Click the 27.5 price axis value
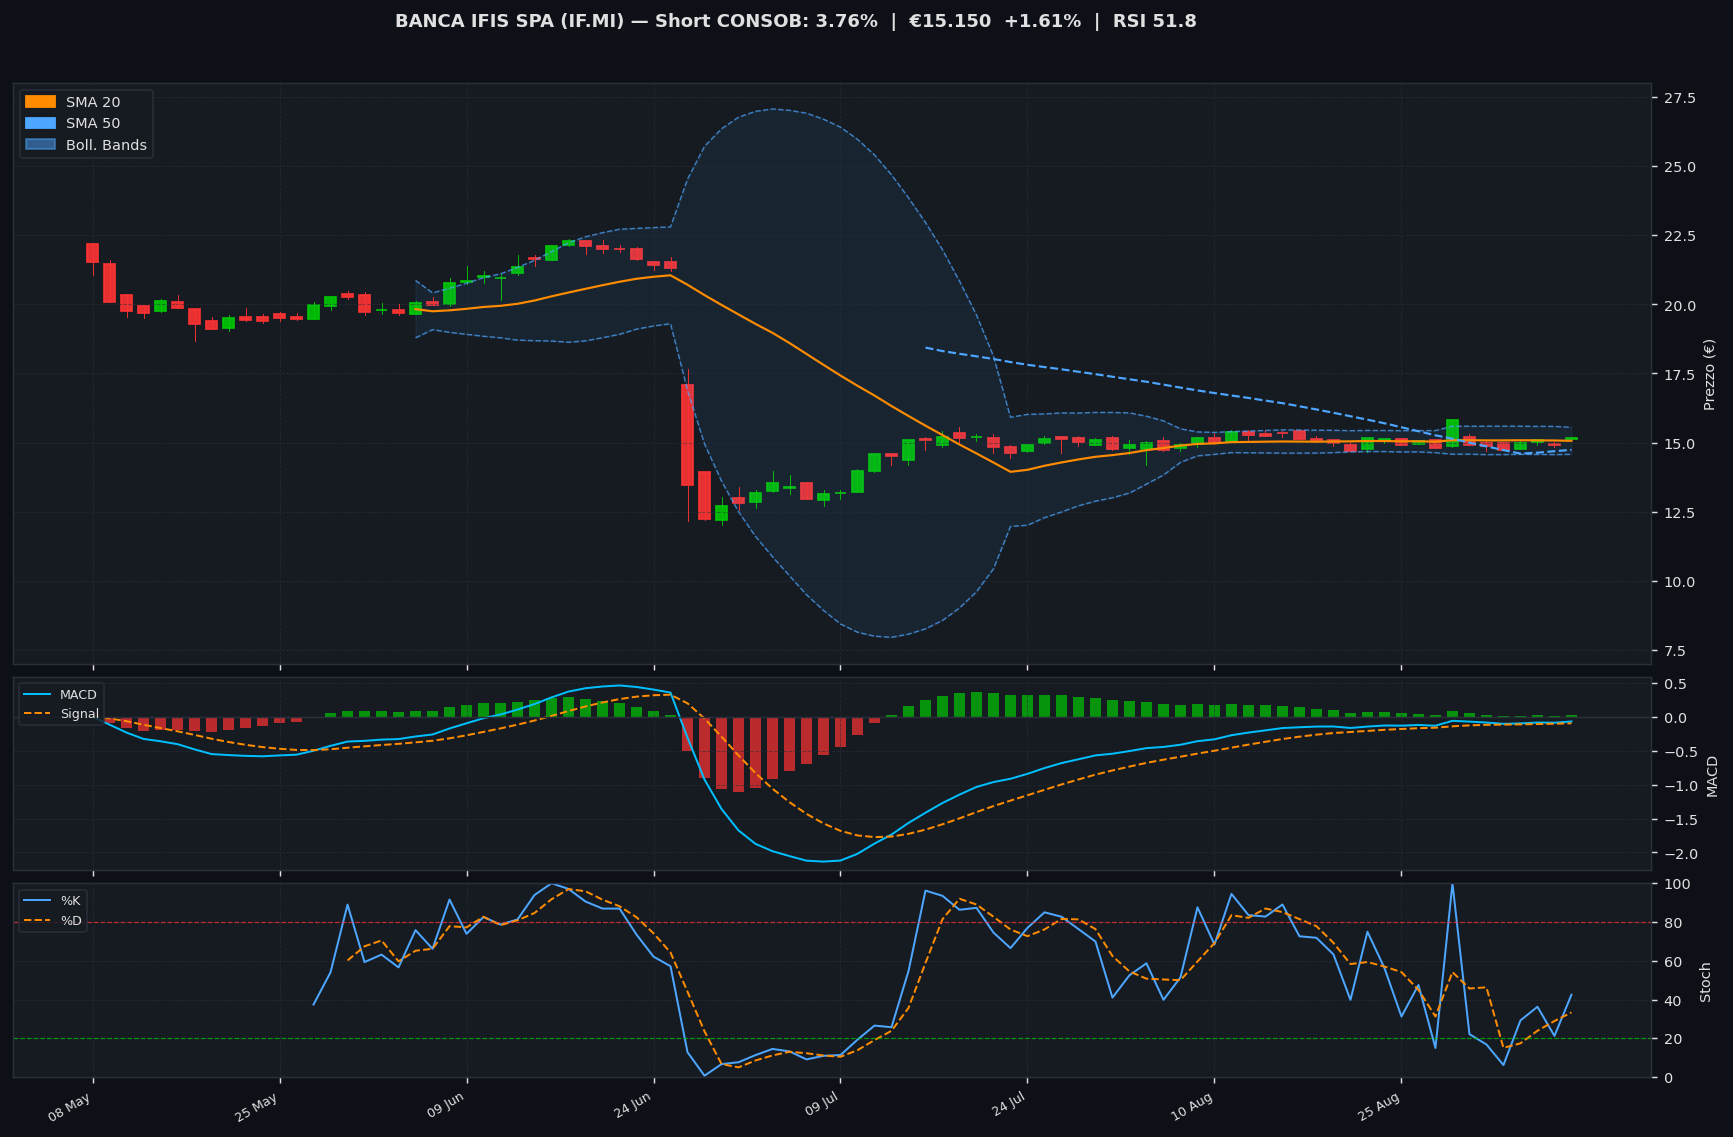Viewport: 1733px width, 1137px height. 1678,98
